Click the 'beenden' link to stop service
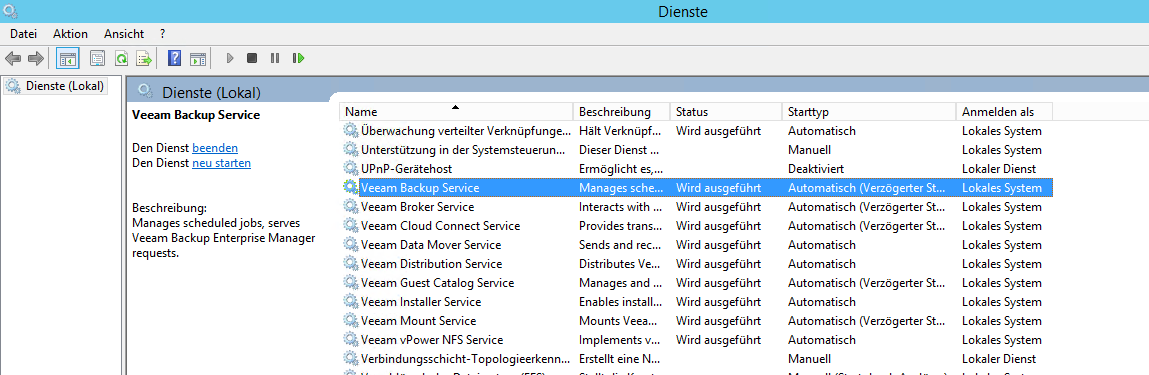The height and width of the screenshot is (375, 1149). 215,148
